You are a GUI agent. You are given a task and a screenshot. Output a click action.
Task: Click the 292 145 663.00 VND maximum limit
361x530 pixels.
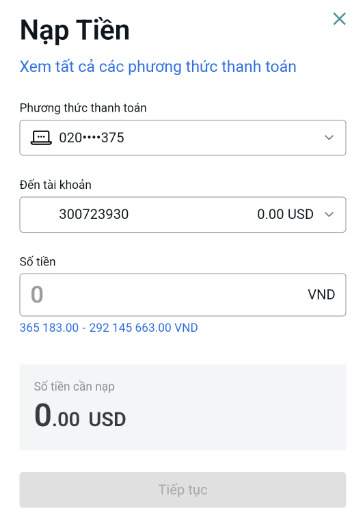pyautogui.click(x=143, y=328)
